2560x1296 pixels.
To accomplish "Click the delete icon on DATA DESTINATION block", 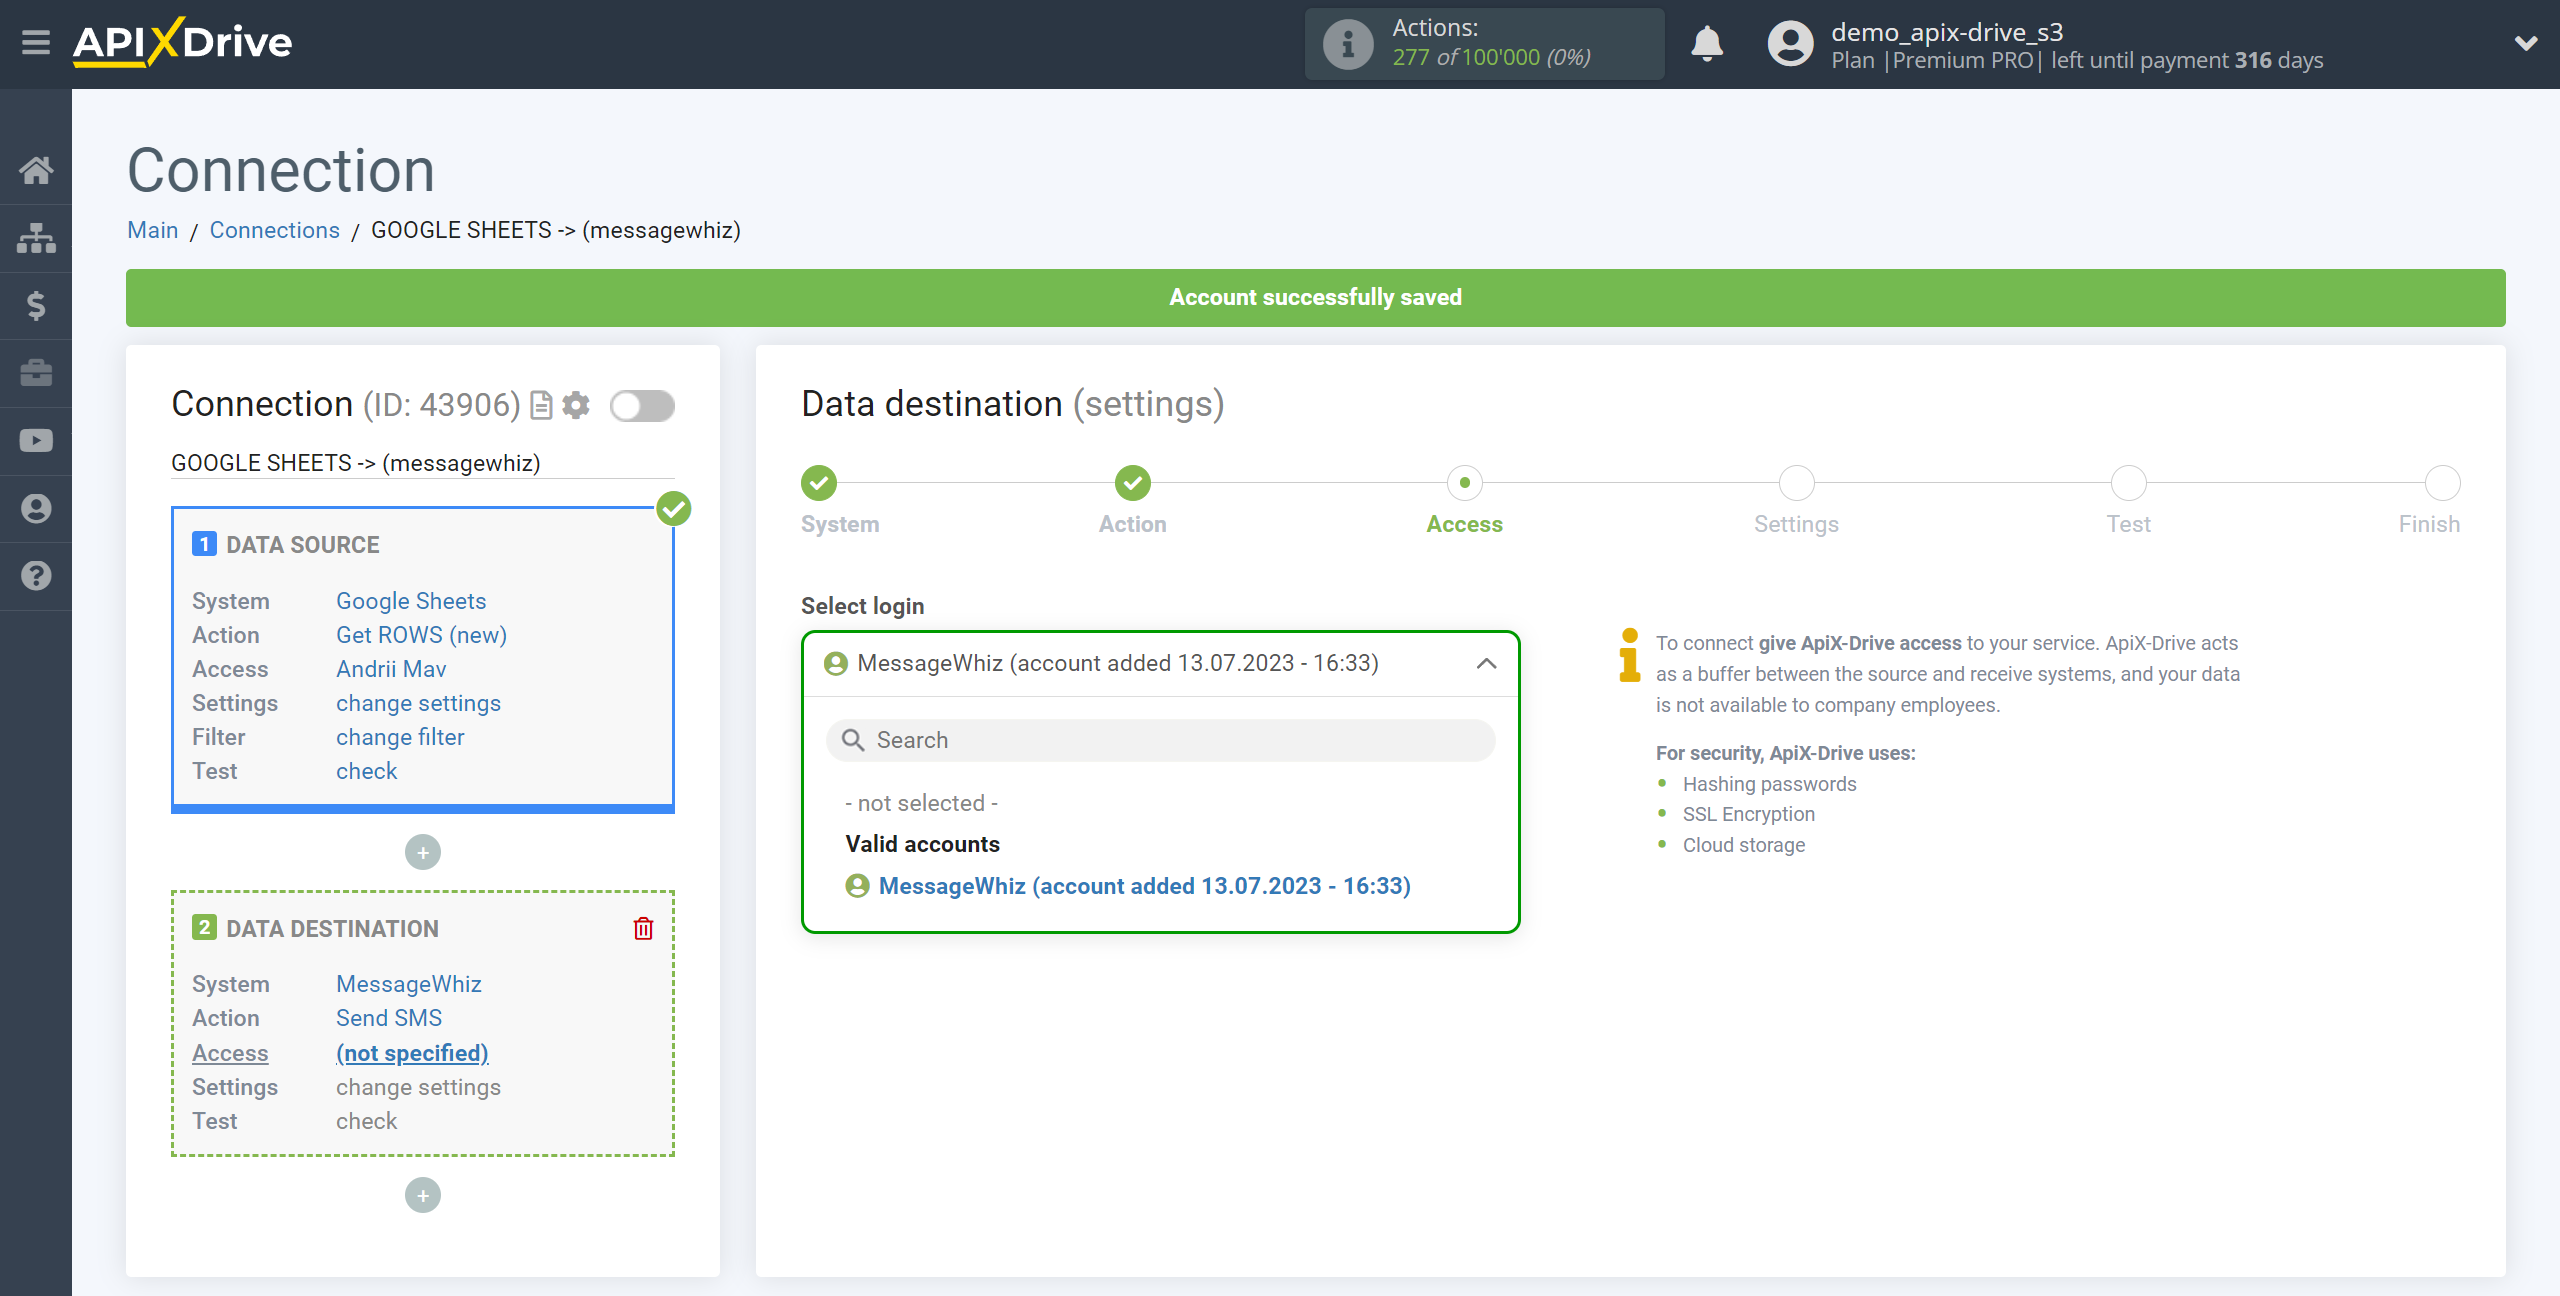I will 645,929.
